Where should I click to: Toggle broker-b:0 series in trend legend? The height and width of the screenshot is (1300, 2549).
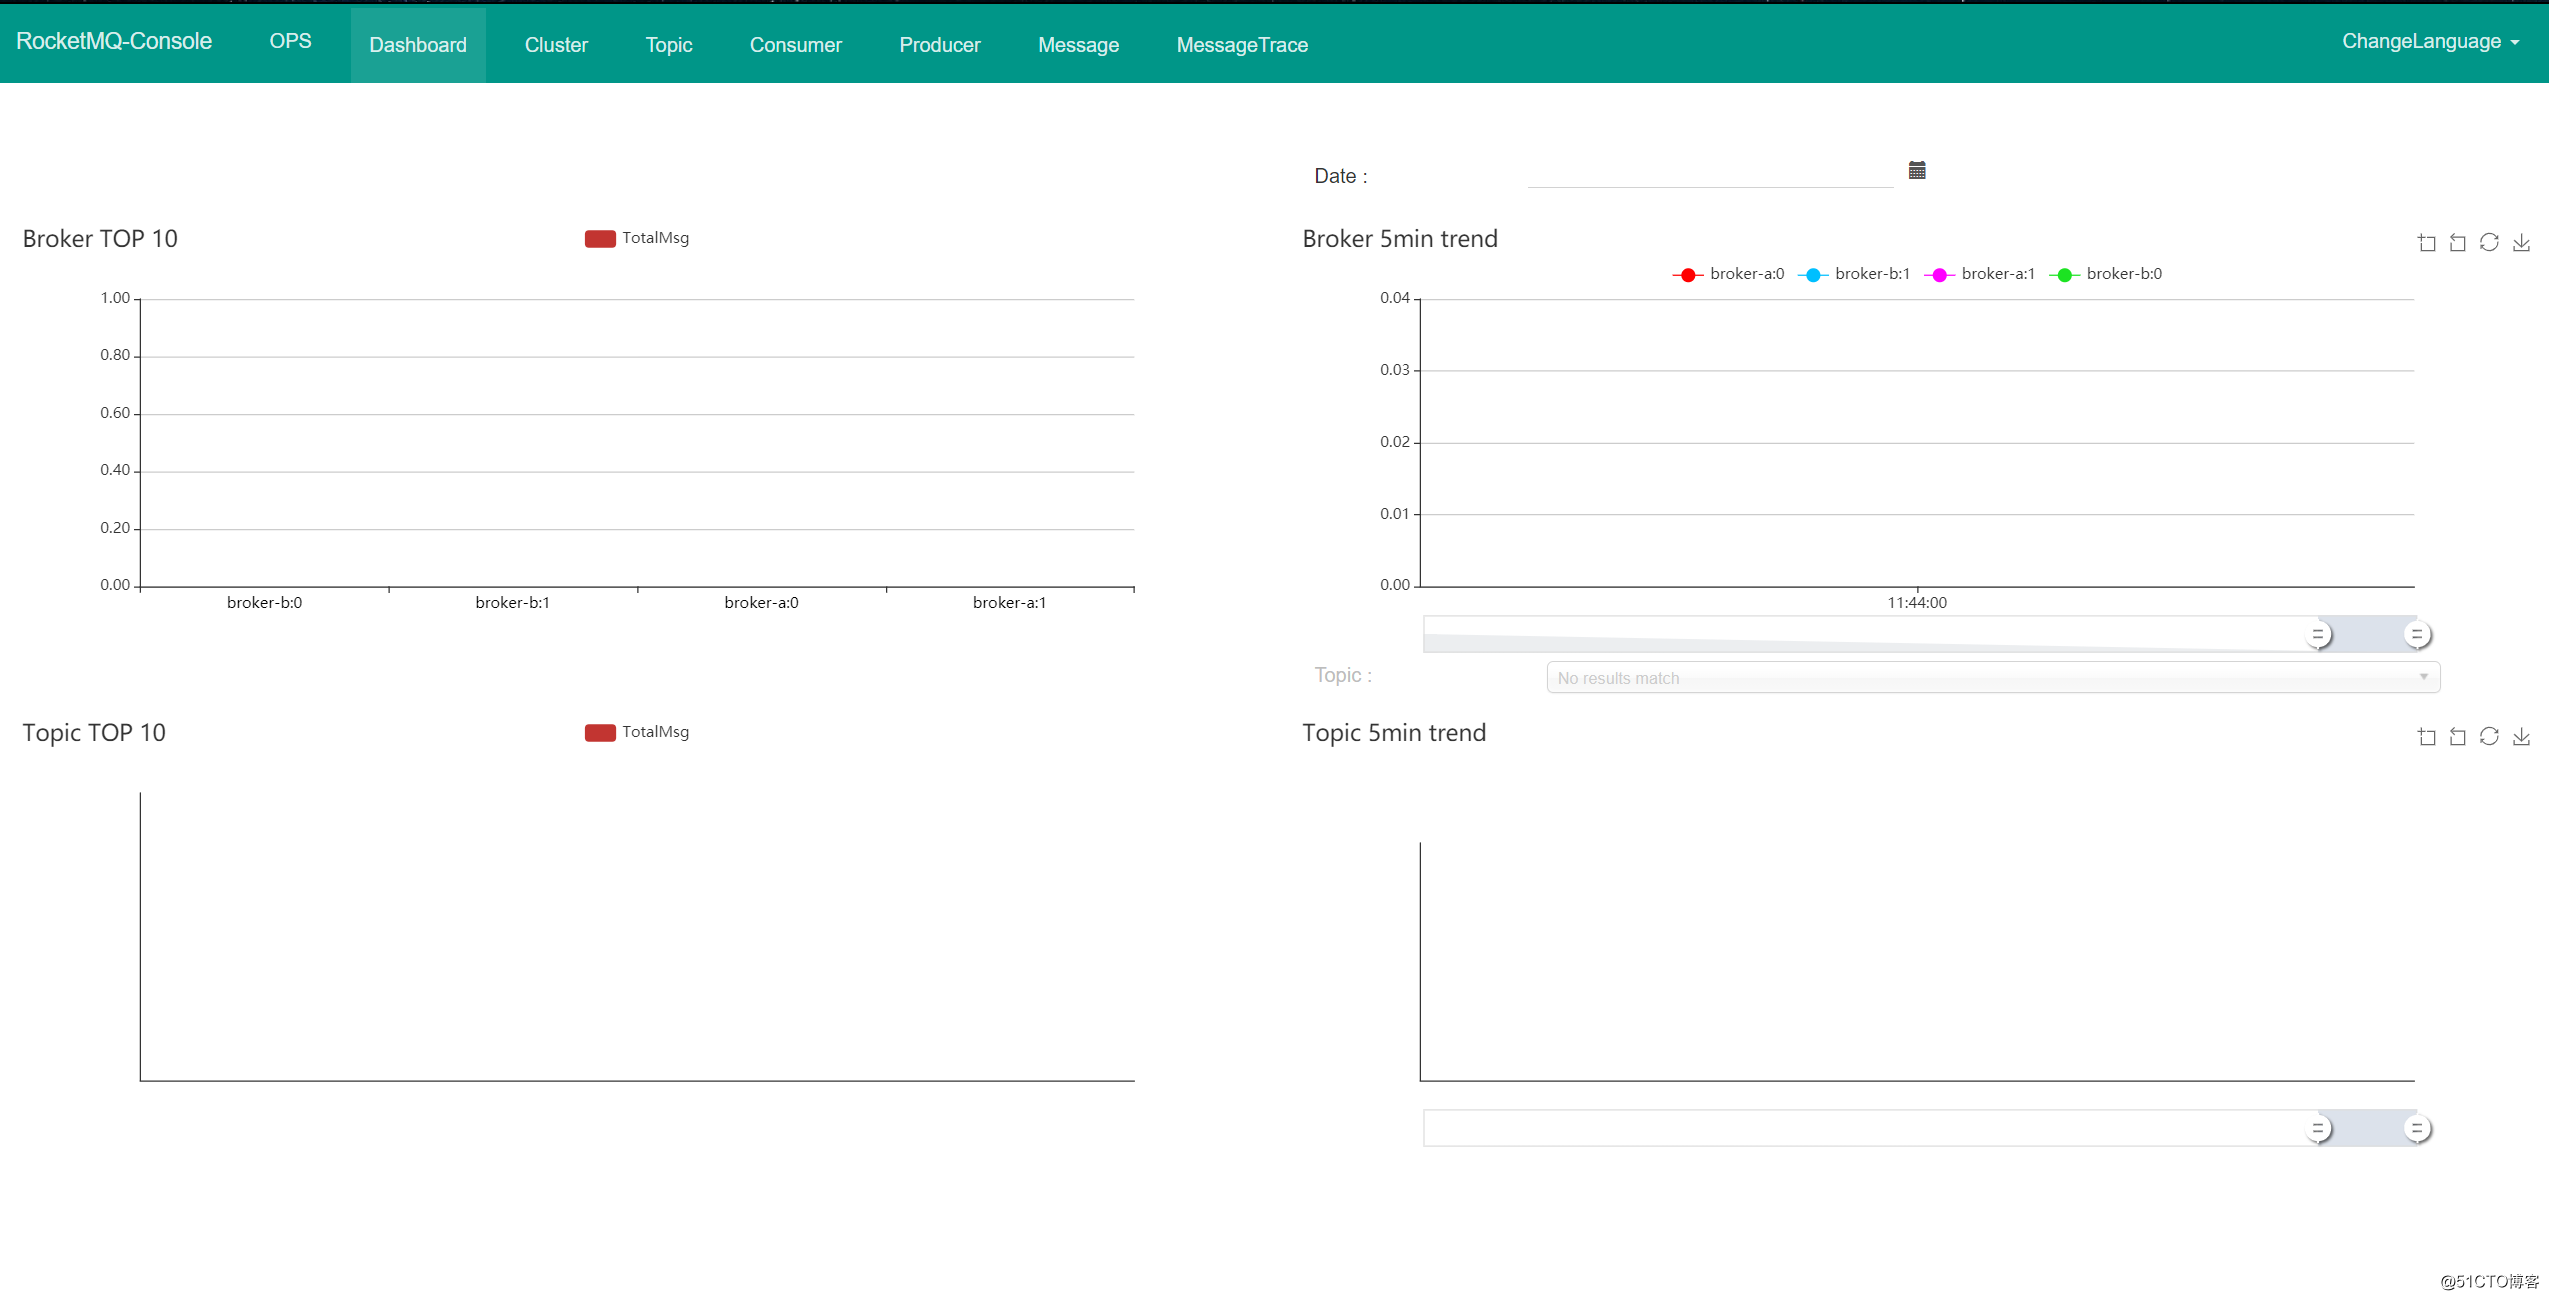click(2106, 274)
